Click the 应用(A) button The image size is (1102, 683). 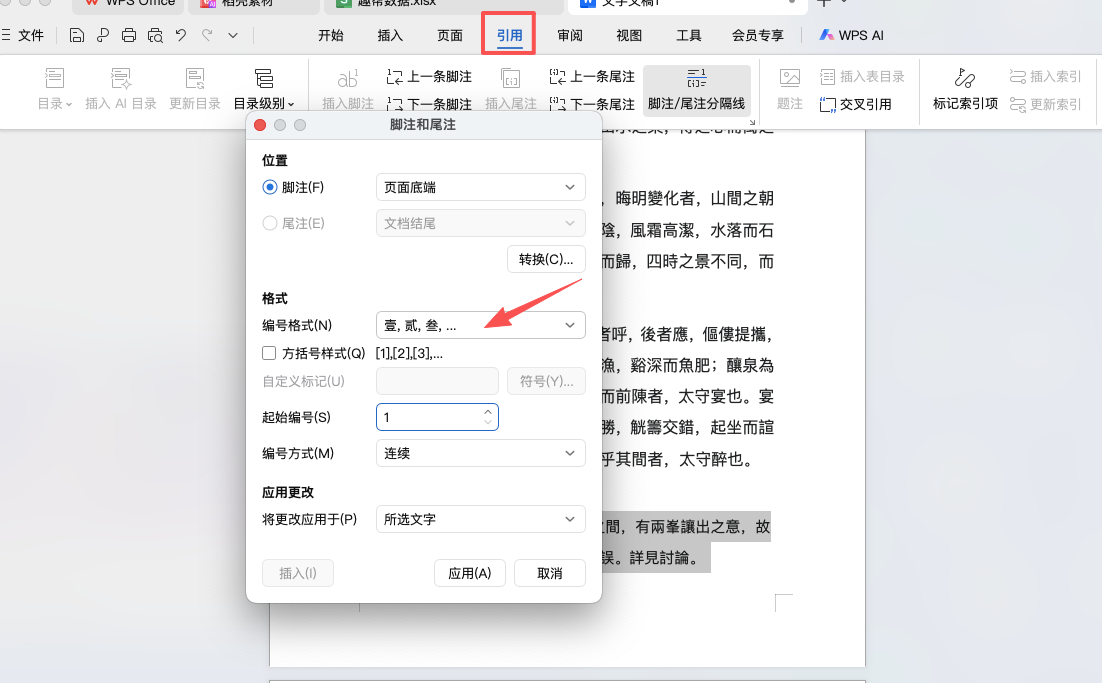469,573
